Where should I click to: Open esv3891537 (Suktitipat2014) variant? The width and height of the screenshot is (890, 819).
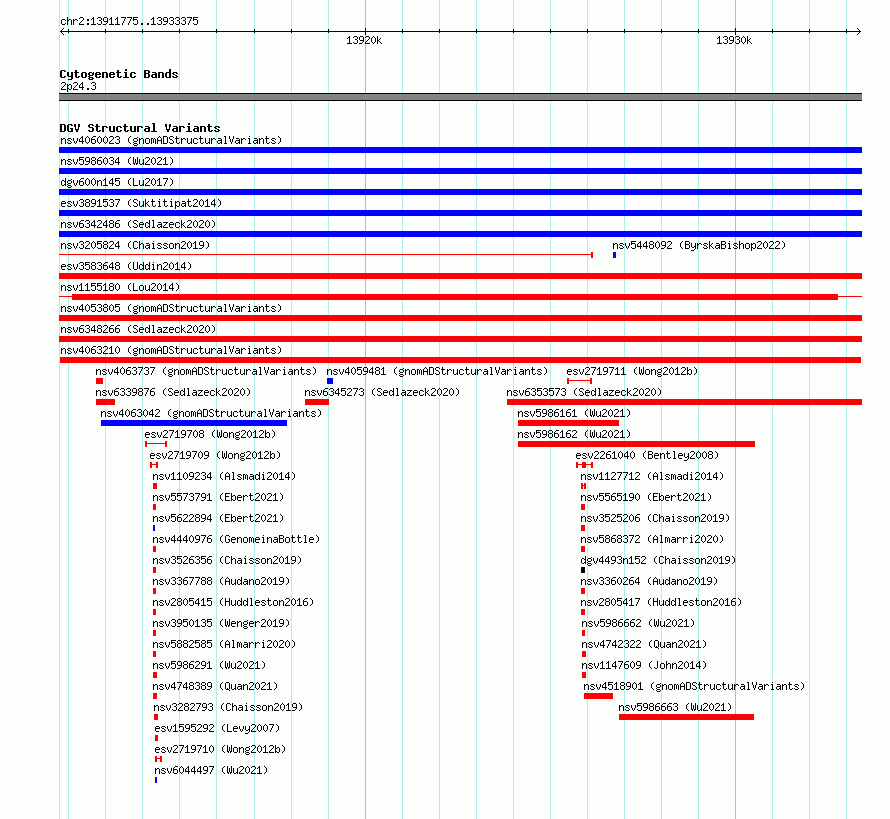pyautogui.click(x=141, y=203)
